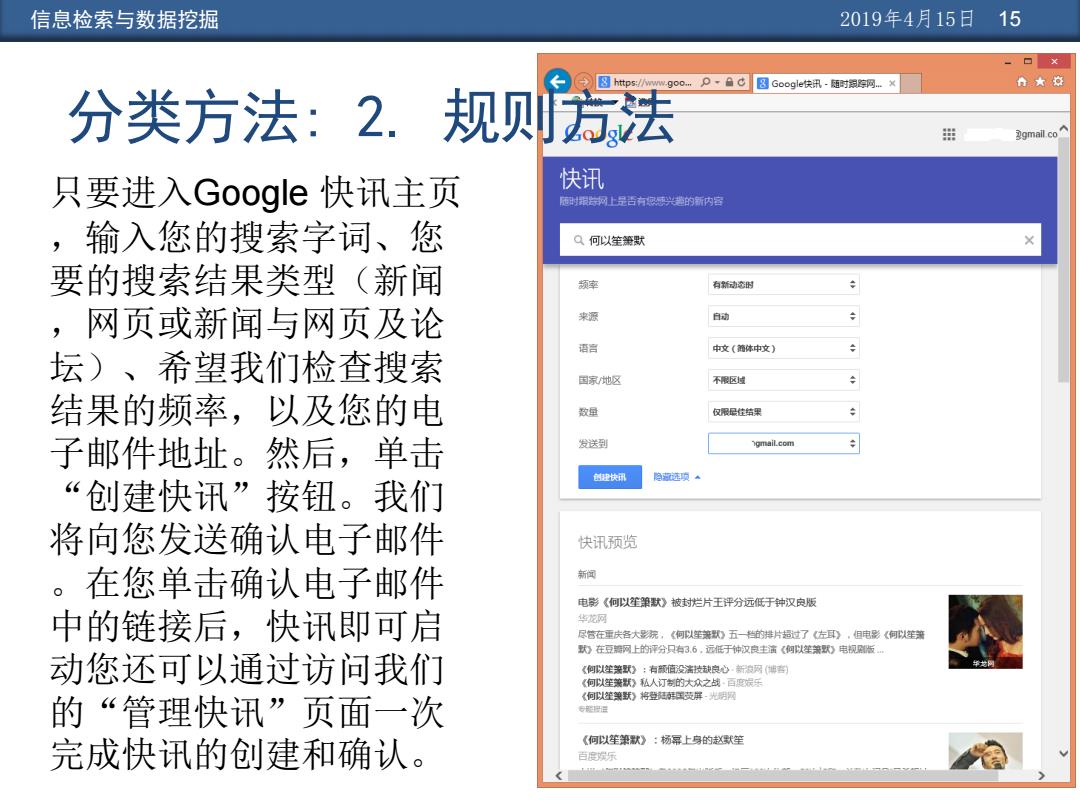Open the 发送到 gmail.com dropdown
The height and width of the screenshot is (810, 1080).
[784, 443]
